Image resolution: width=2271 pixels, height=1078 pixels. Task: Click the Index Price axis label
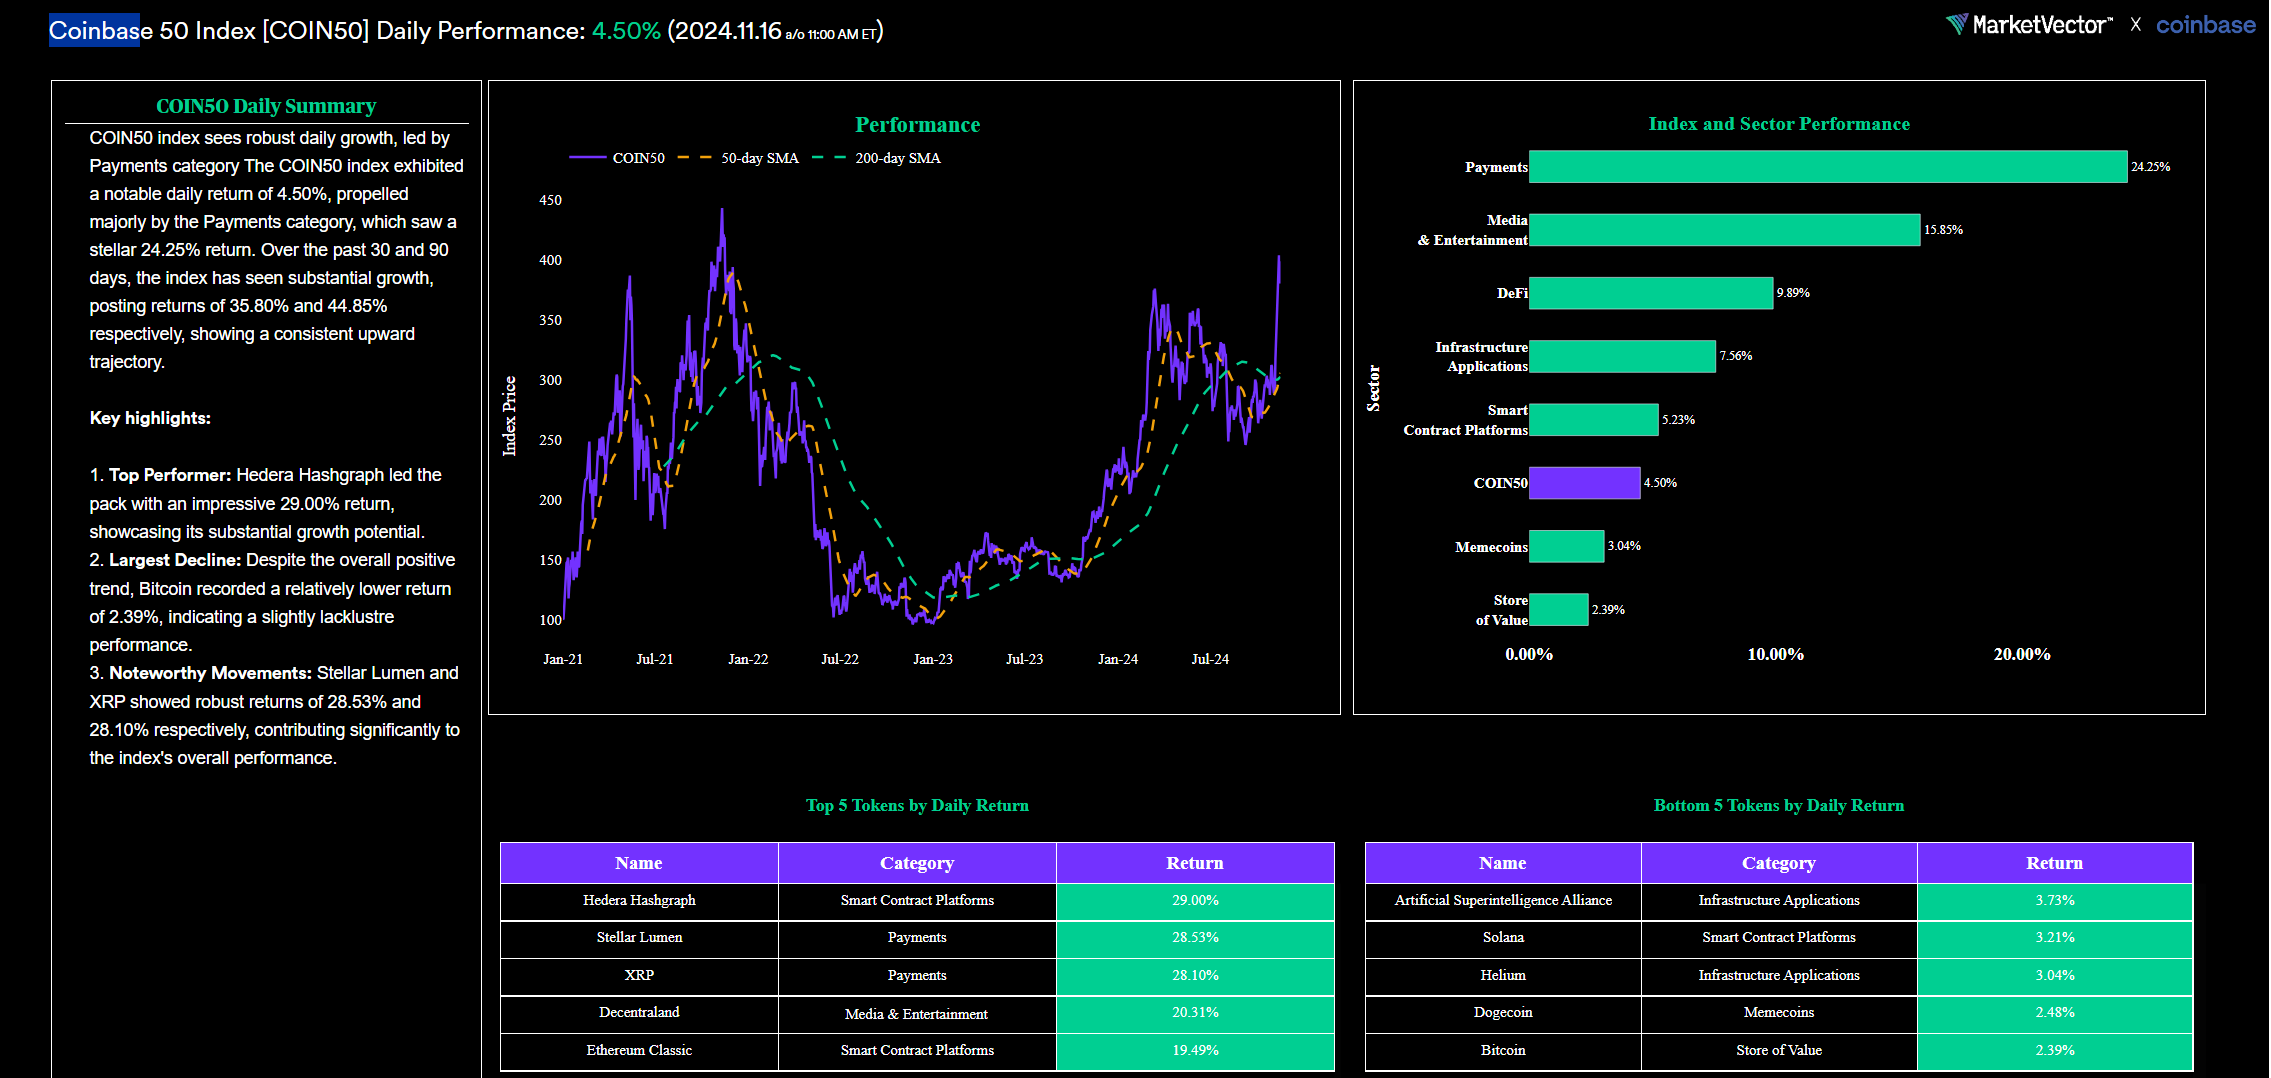pyautogui.click(x=509, y=416)
